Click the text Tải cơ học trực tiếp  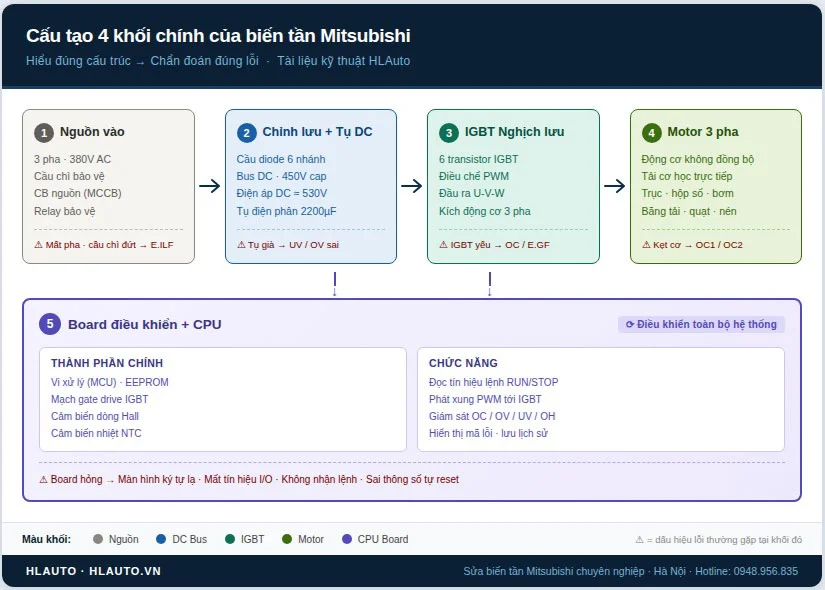click(687, 176)
